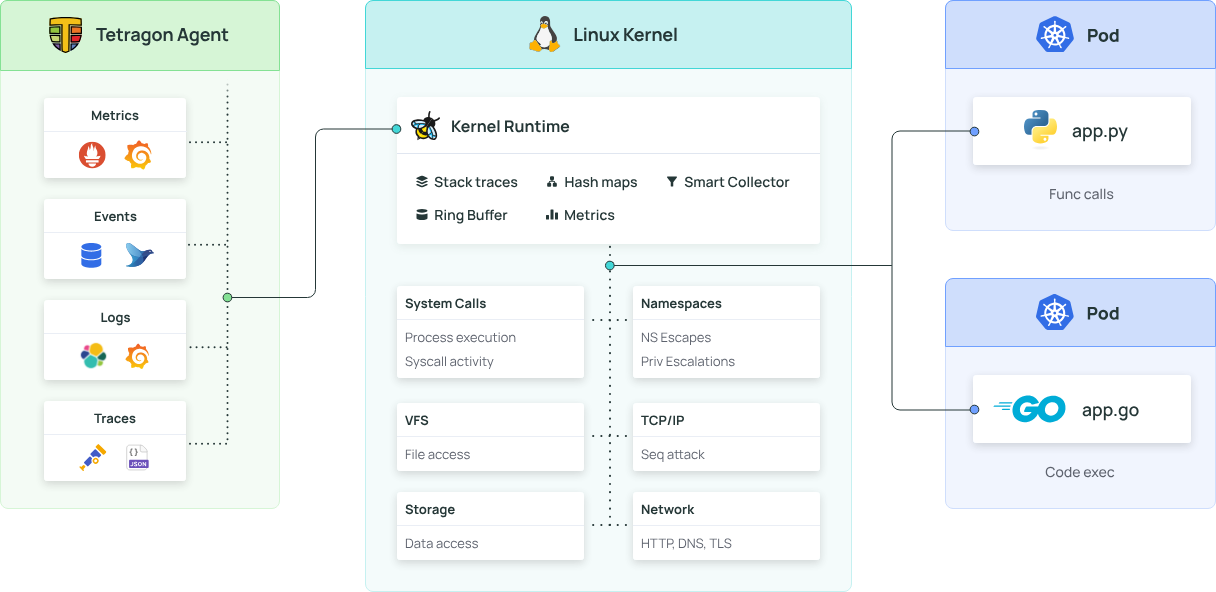Click the Prometheus icon under Metrics
The width and height of the screenshot is (1216, 592).
[92, 155]
